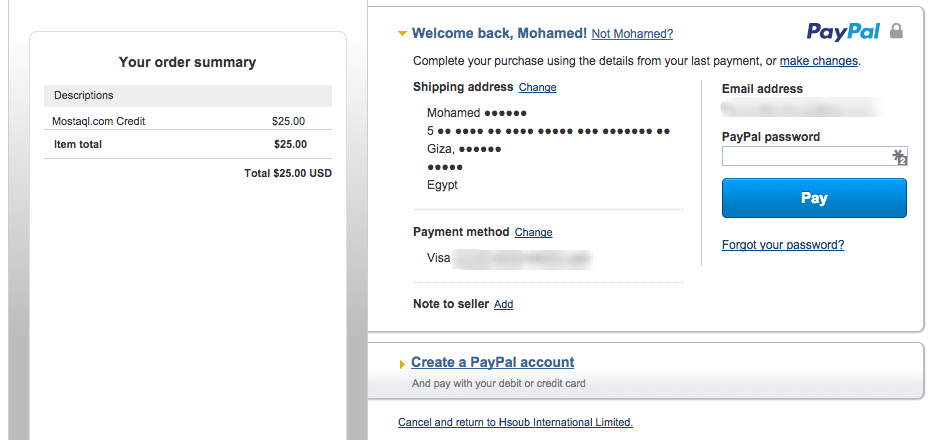The image size is (932, 440).
Task: Cancel and return to Hsoub International Limited
Action: tap(515, 422)
